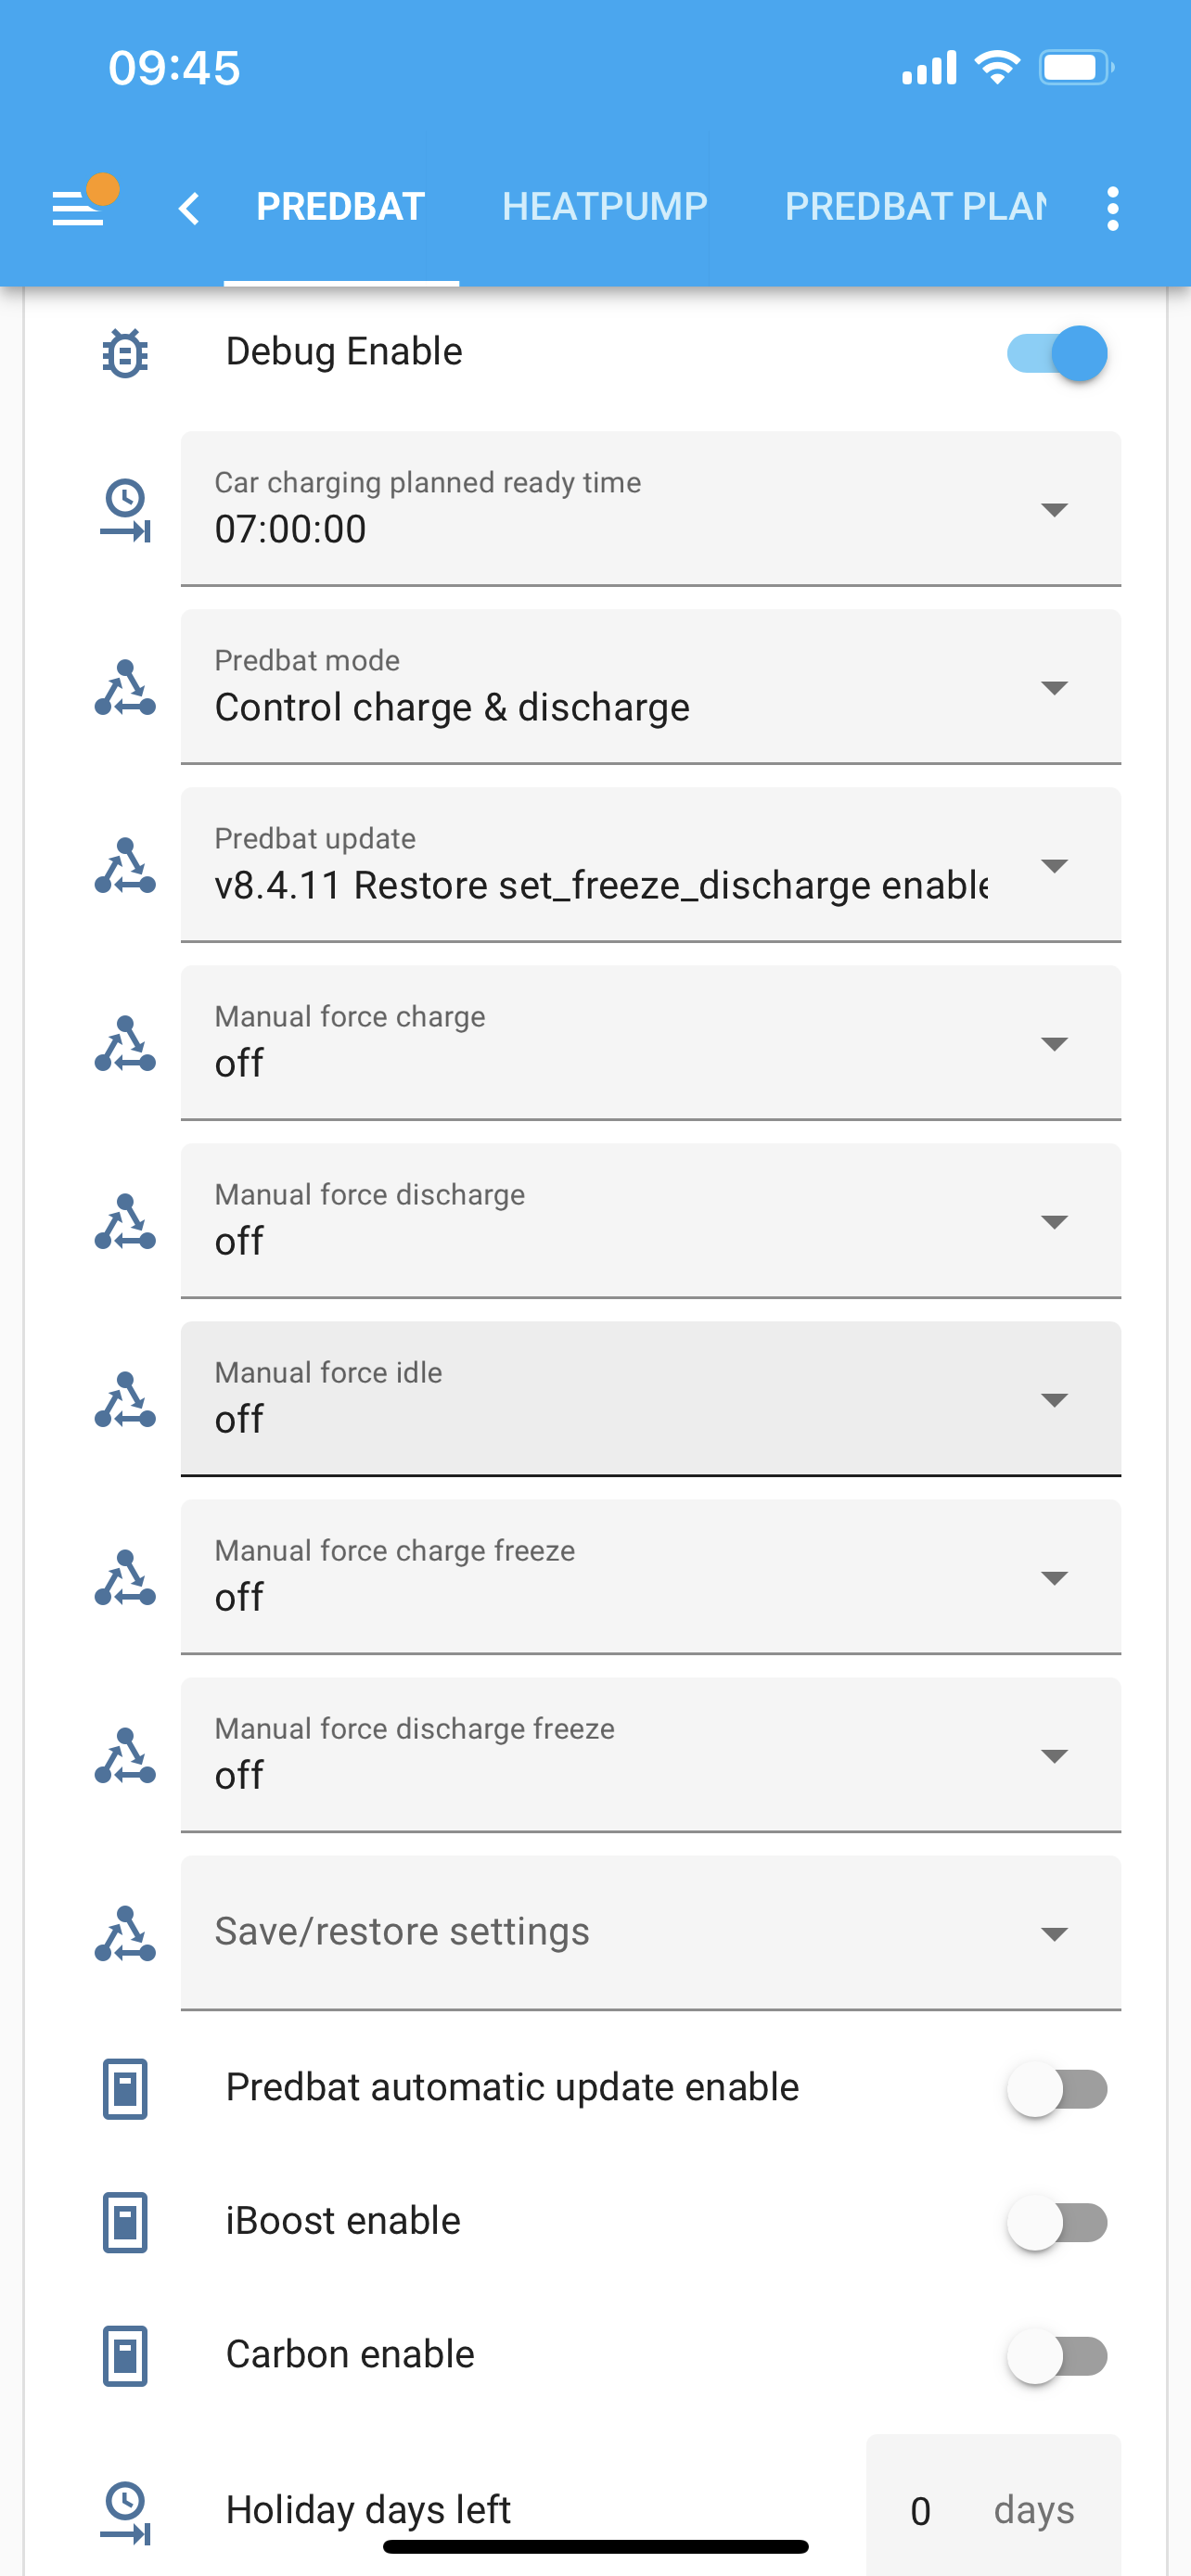Open the Predbat mode dropdown
The image size is (1191, 2576).
click(650, 687)
